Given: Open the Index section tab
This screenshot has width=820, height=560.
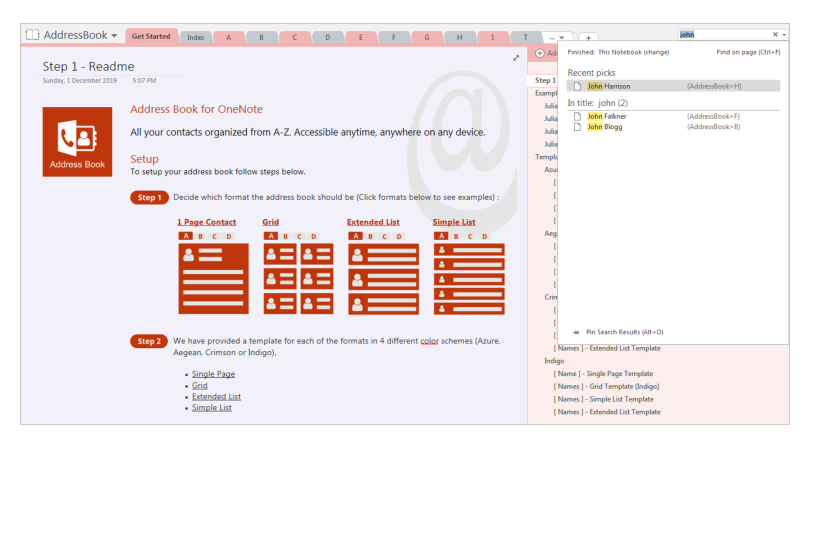Looking at the screenshot, I should [196, 37].
